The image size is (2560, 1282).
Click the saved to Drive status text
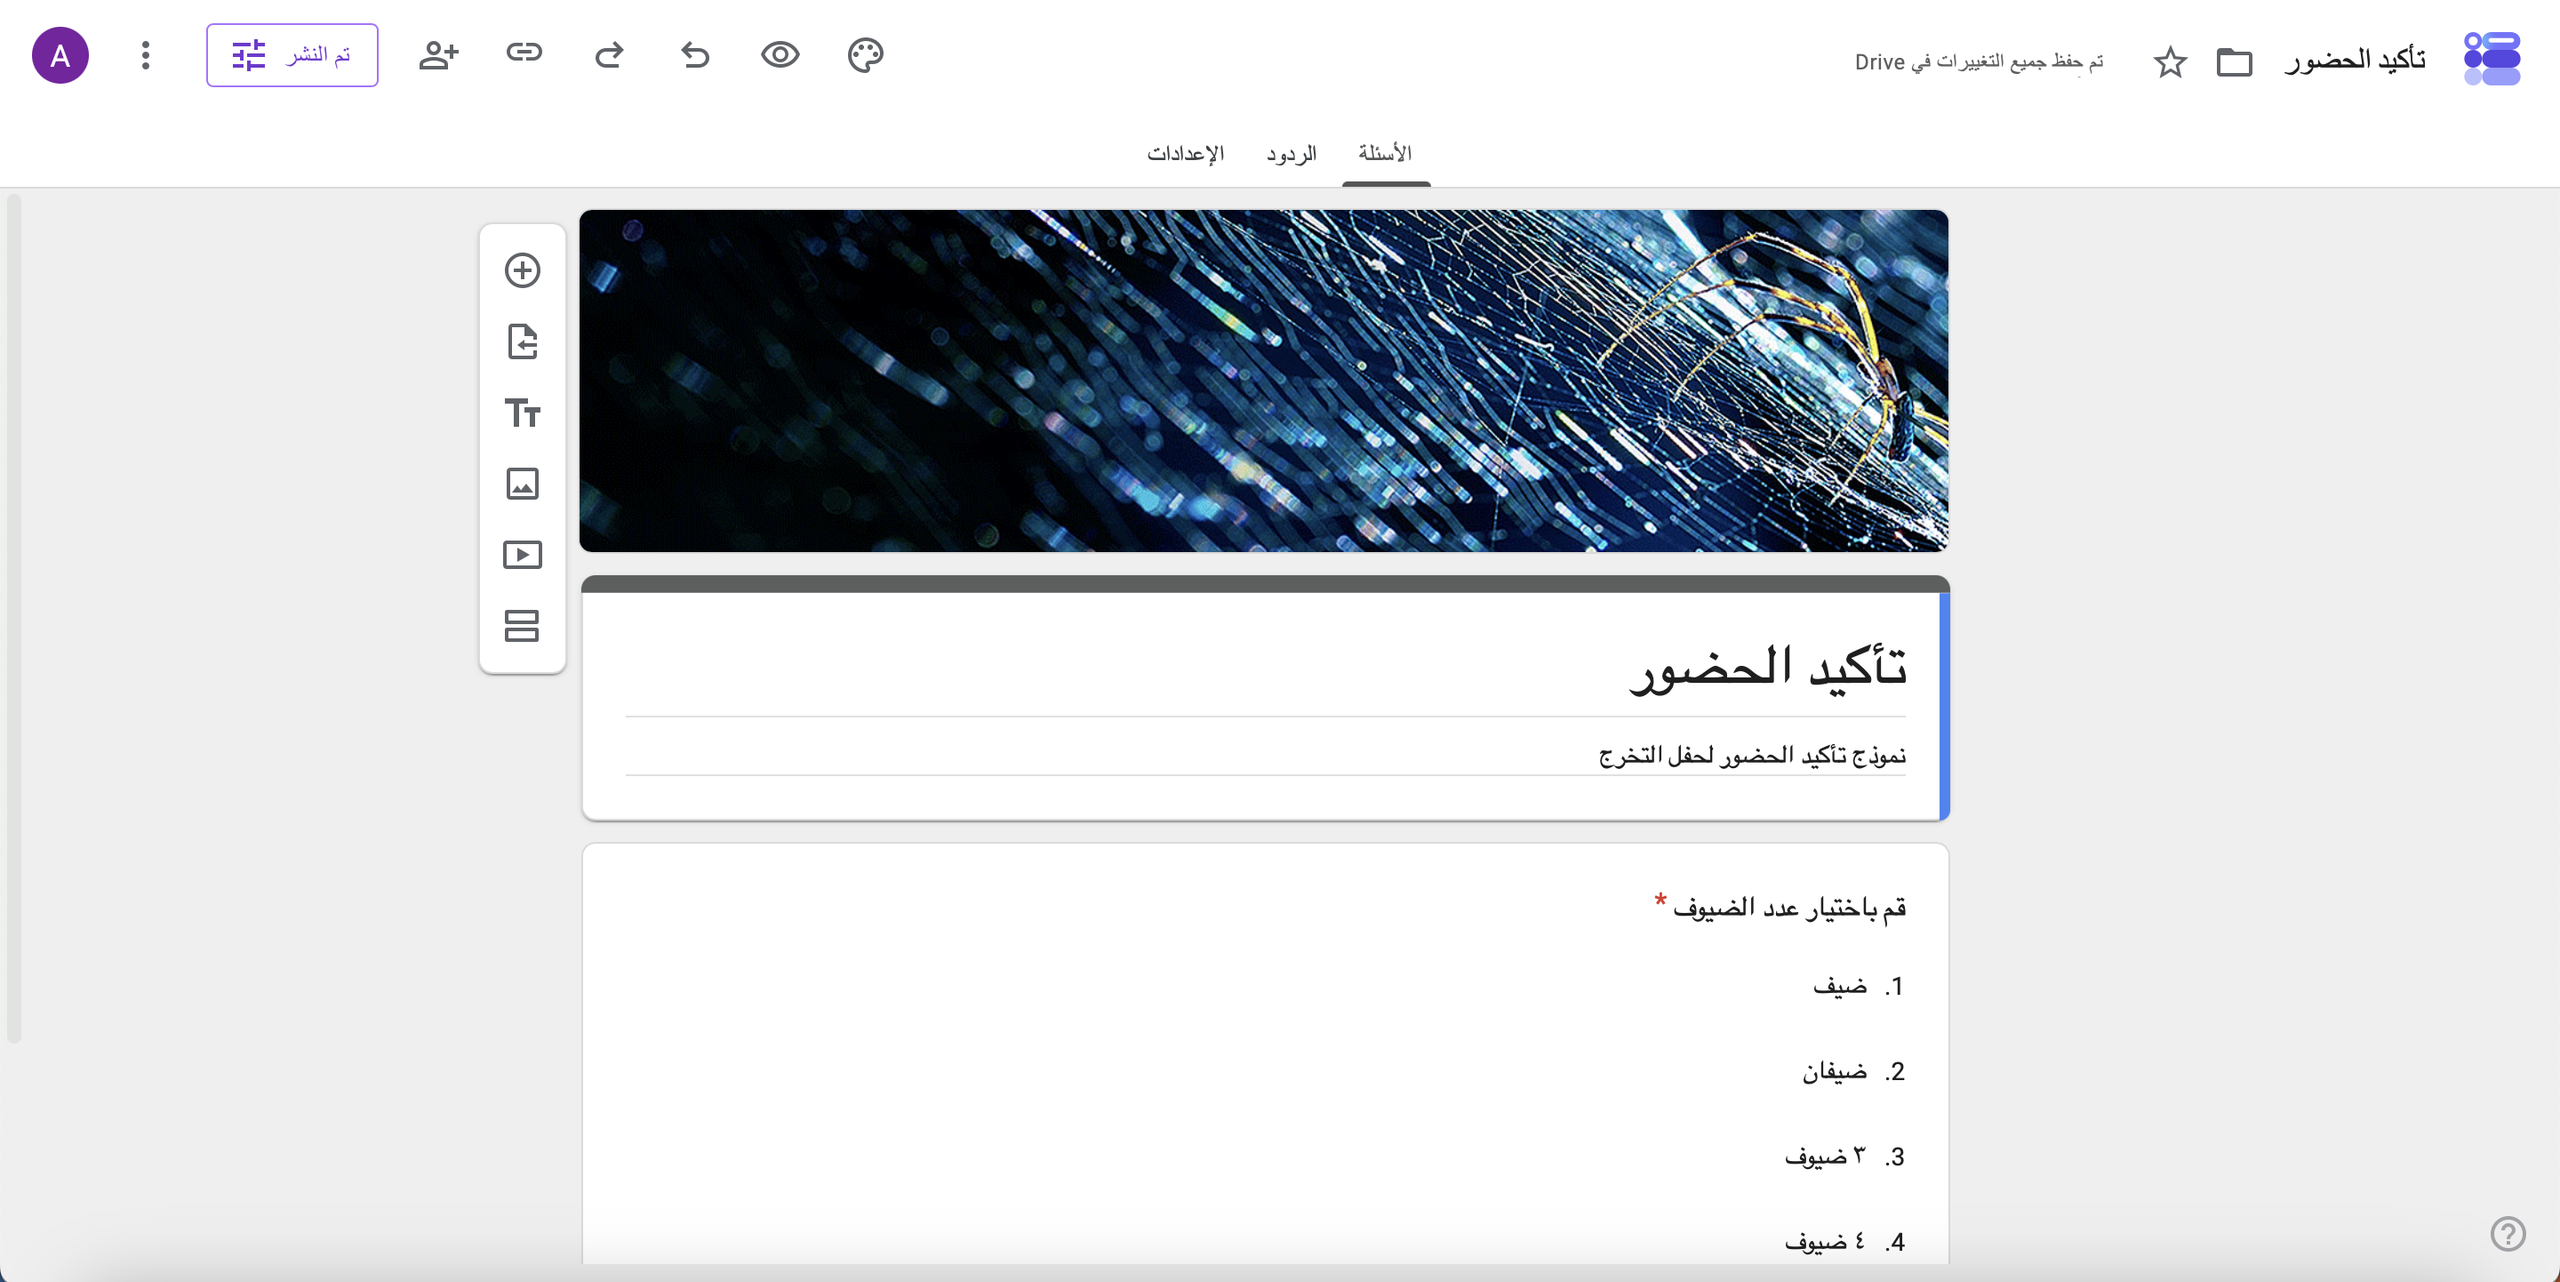[x=1979, y=62]
